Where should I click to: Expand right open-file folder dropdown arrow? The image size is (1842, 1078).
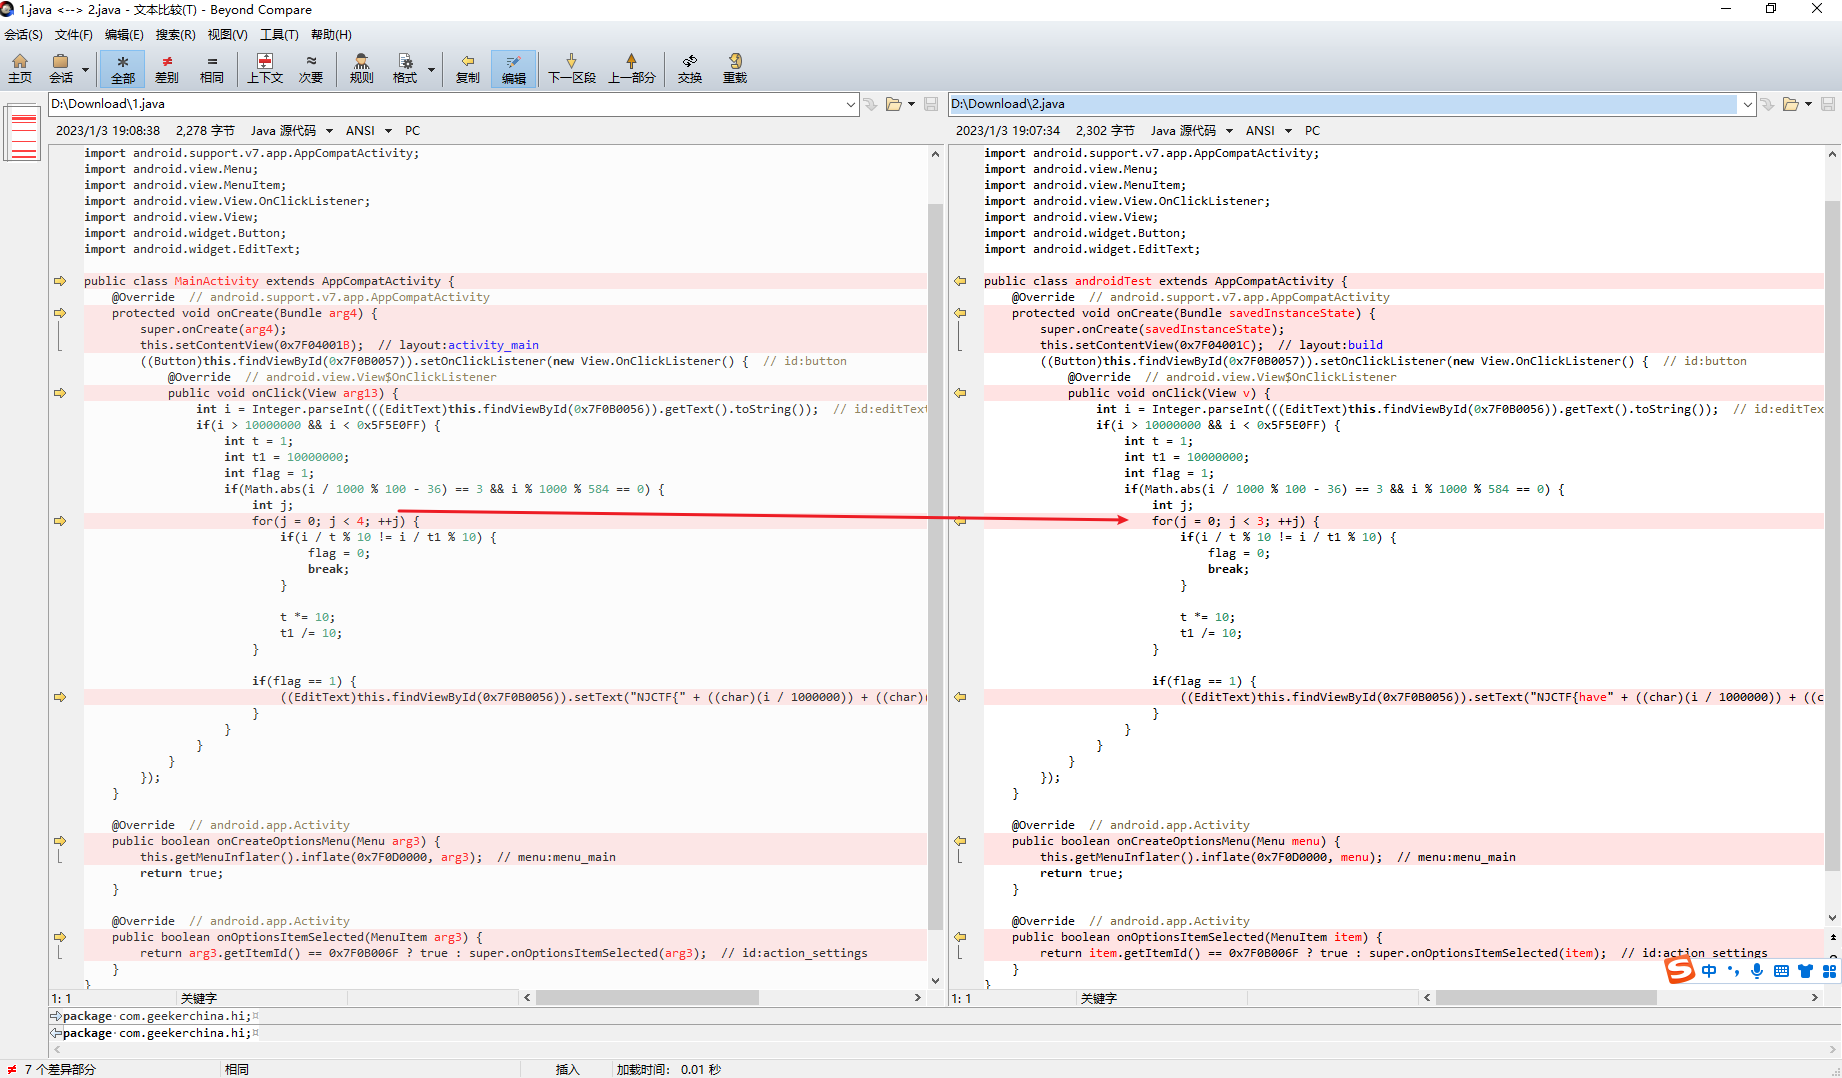[1808, 104]
